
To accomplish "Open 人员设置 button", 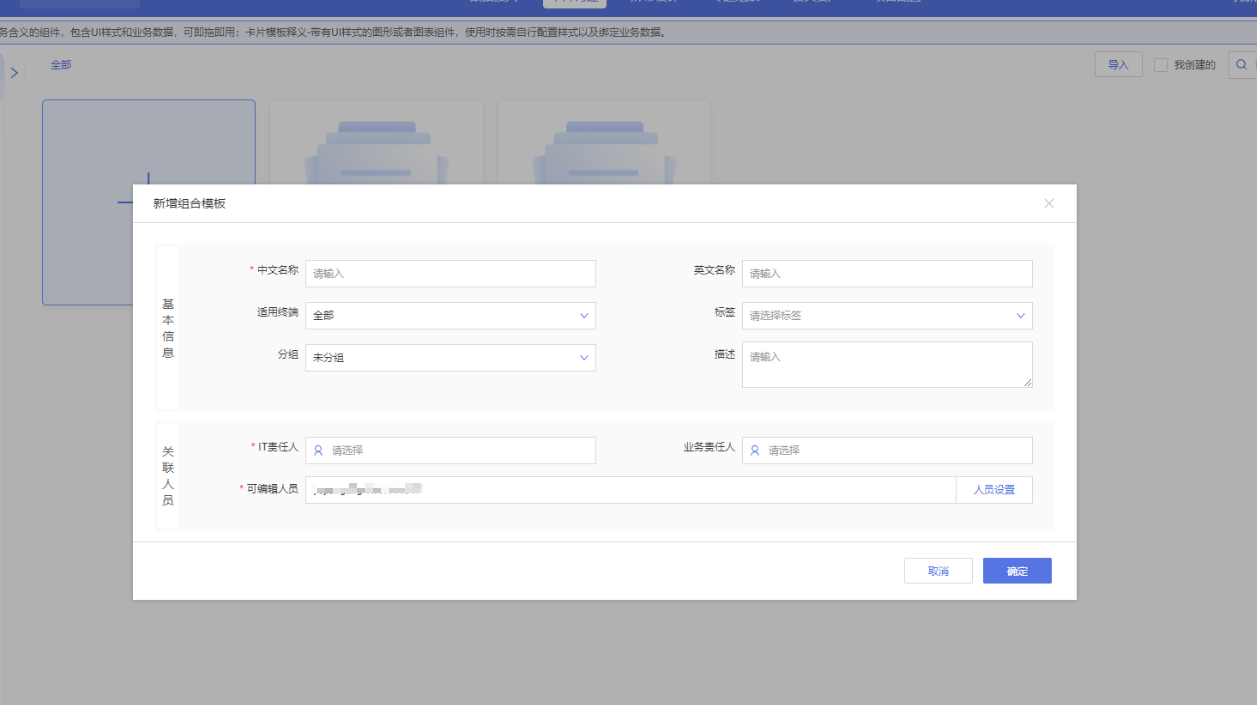I will 994,489.
